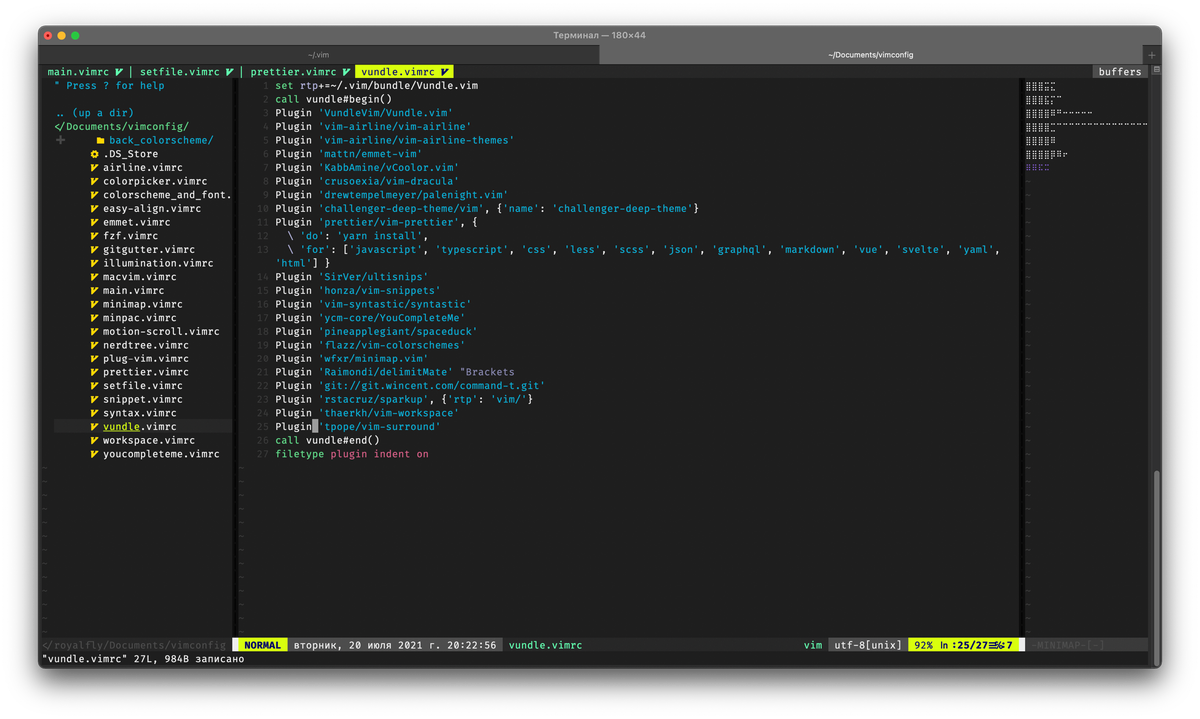The height and width of the screenshot is (719, 1200).
Task: Click the Vim icon next to illumination.vimrc
Action: [x=95, y=263]
